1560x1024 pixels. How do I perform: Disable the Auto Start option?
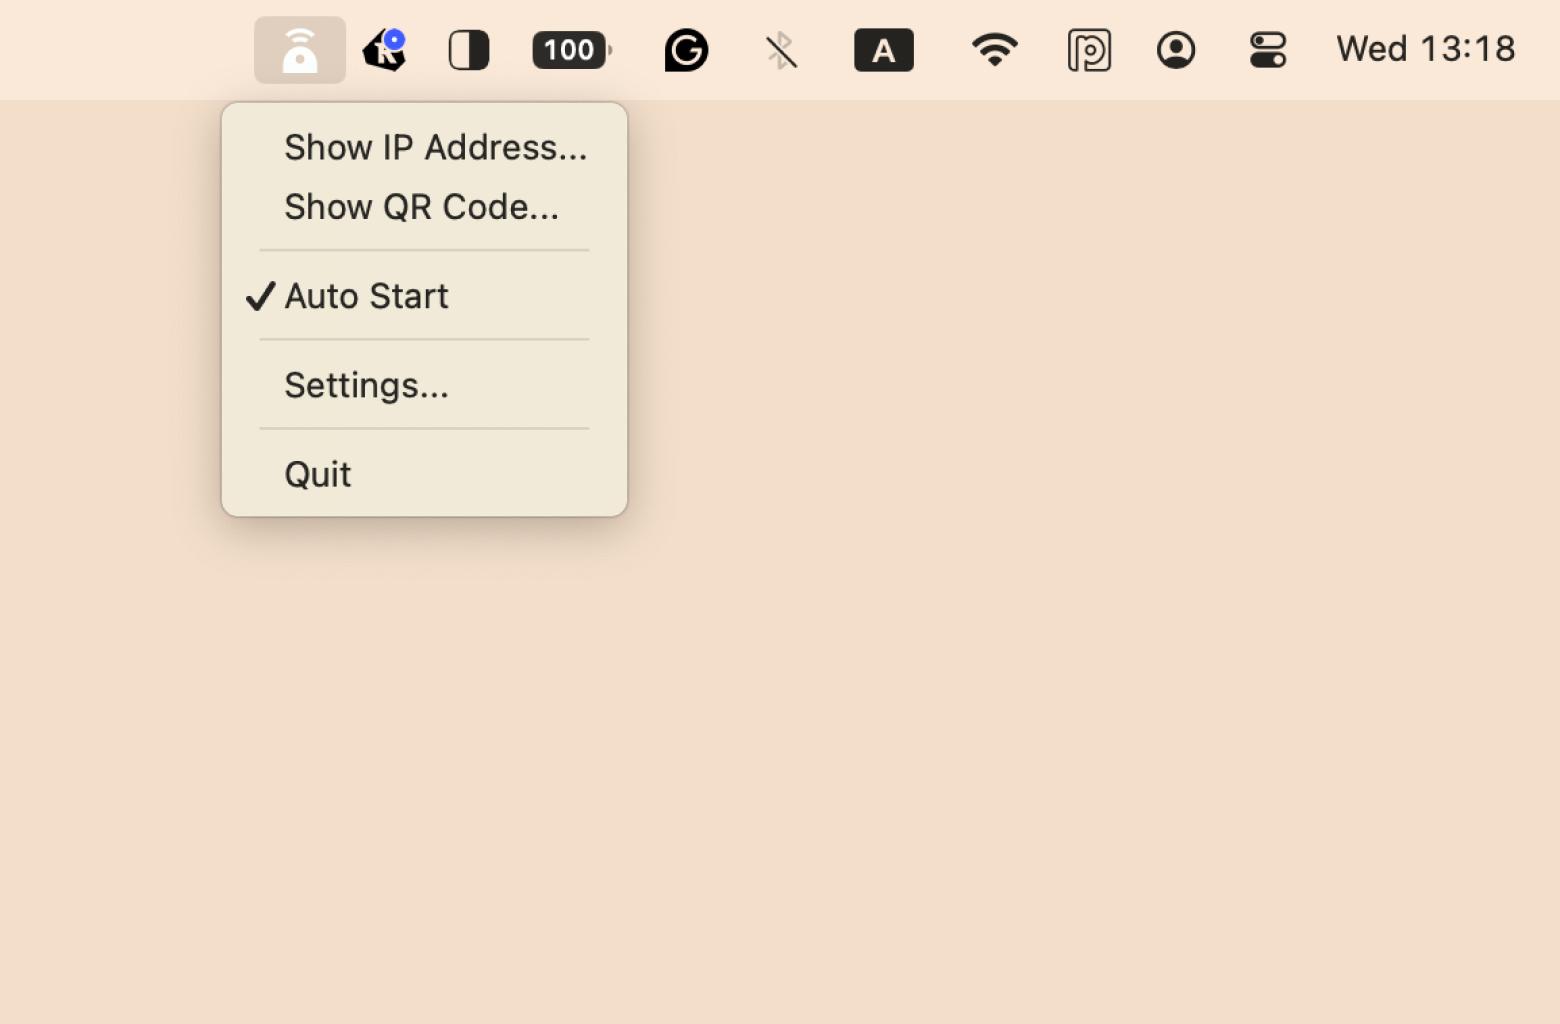[366, 296]
